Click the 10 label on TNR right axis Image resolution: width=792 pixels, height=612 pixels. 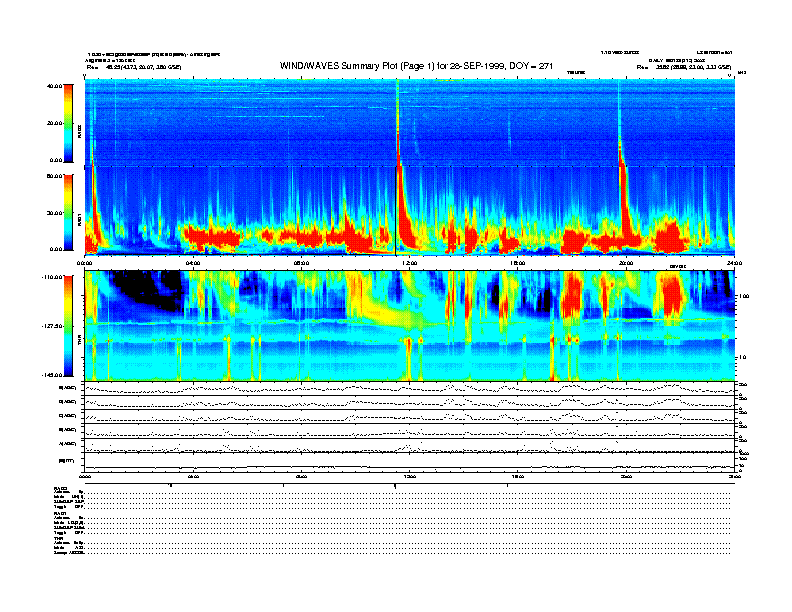coord(742,358)
